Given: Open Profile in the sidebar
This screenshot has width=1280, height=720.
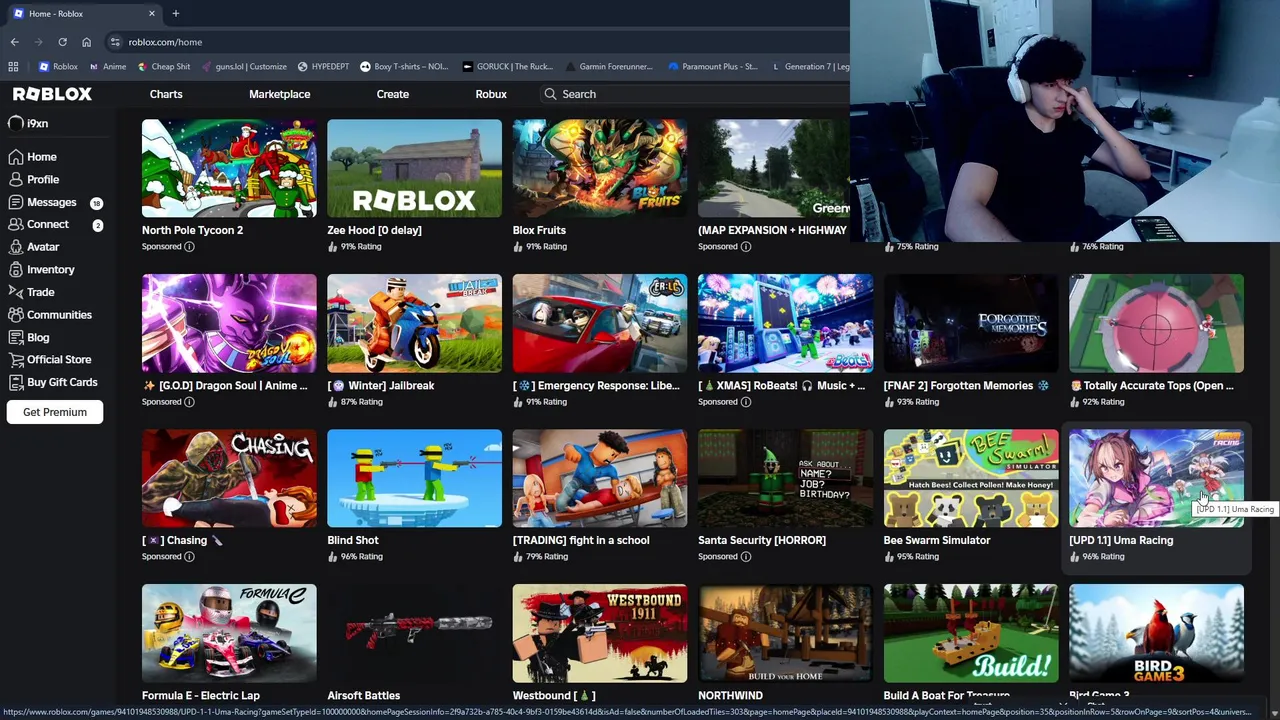Looking at the screenshot, I should [x=33, y=179].
